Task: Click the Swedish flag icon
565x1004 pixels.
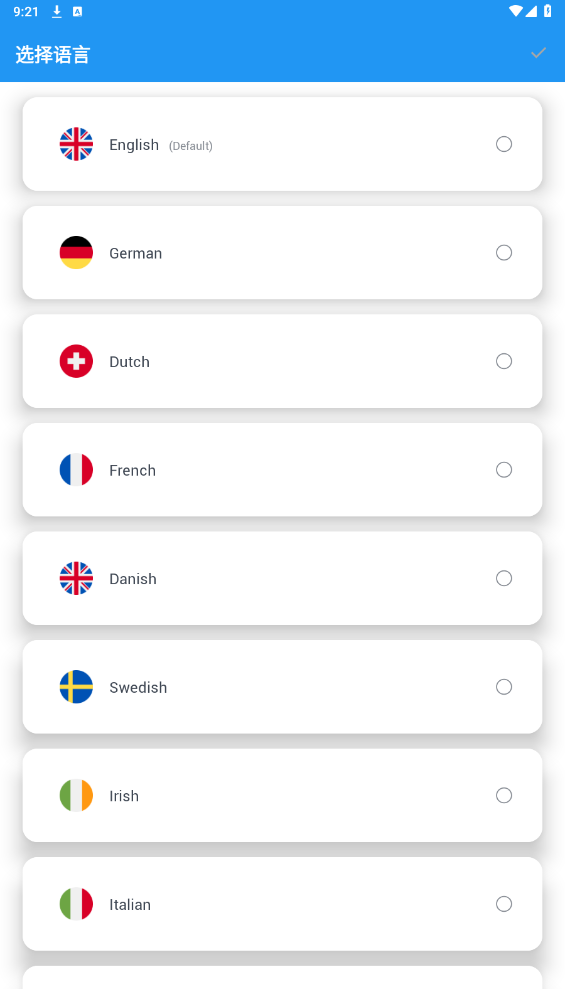Action: click(76, 686)
